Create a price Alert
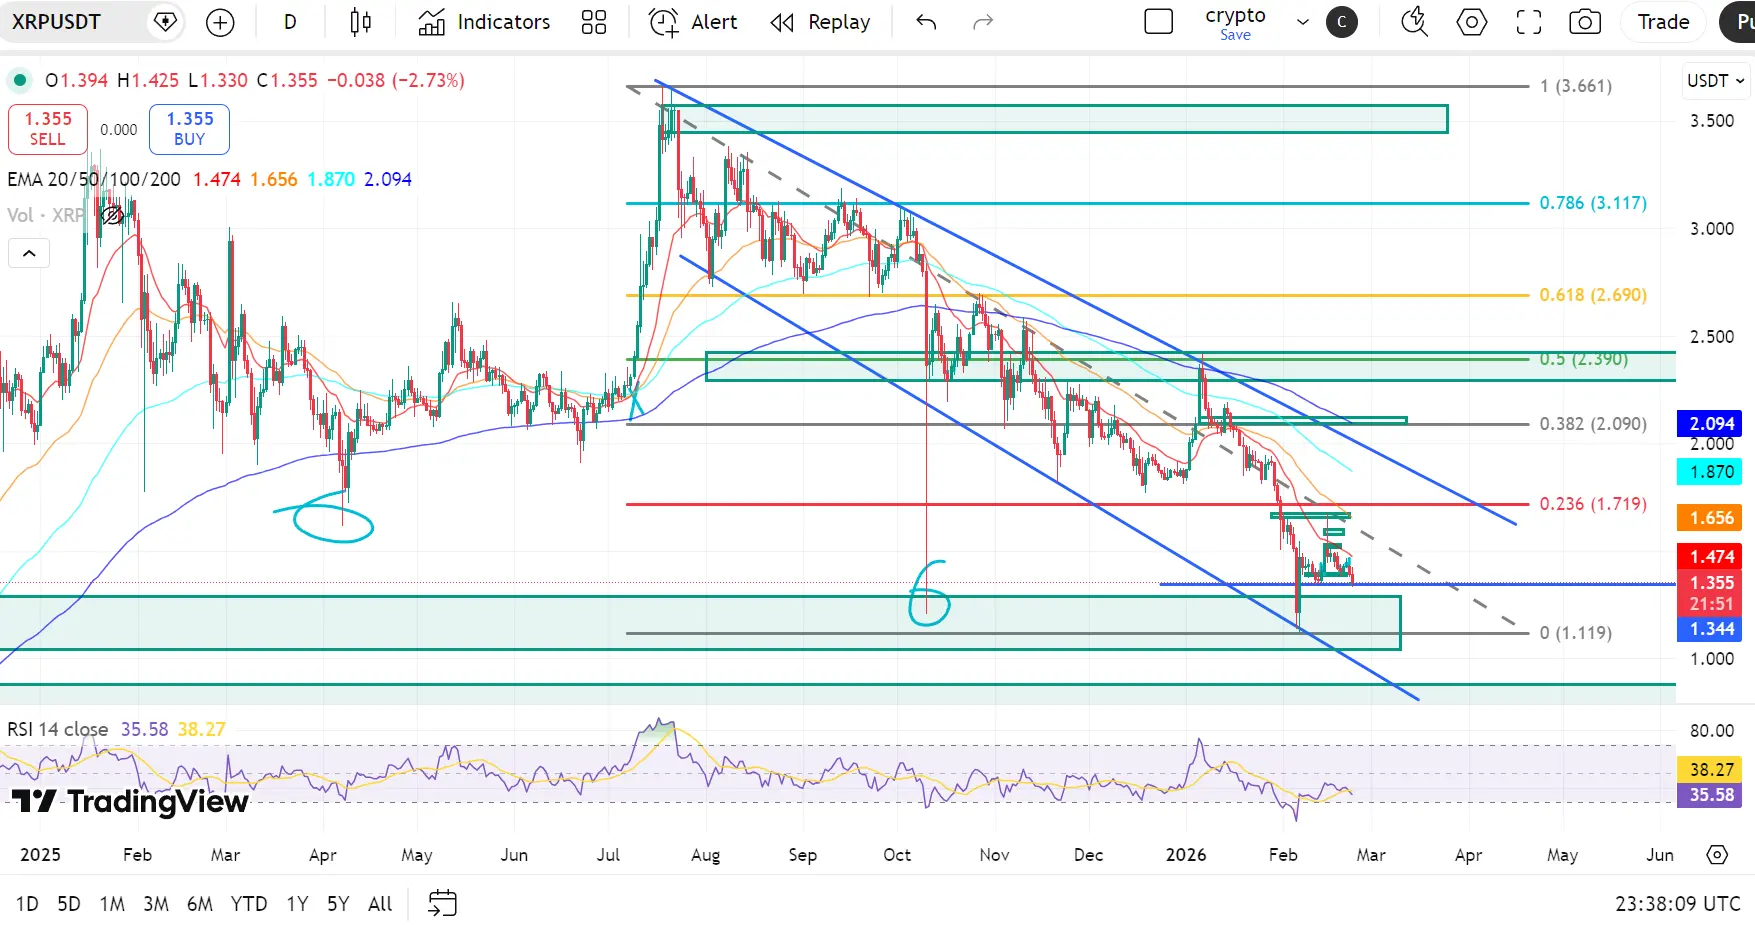 tap(693, 22)
